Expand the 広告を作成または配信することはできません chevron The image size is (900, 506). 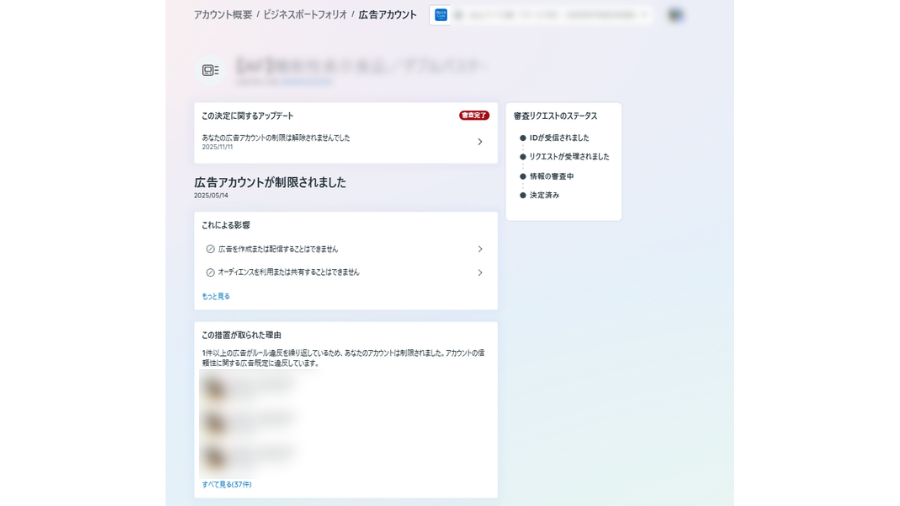tap(480, 249)
